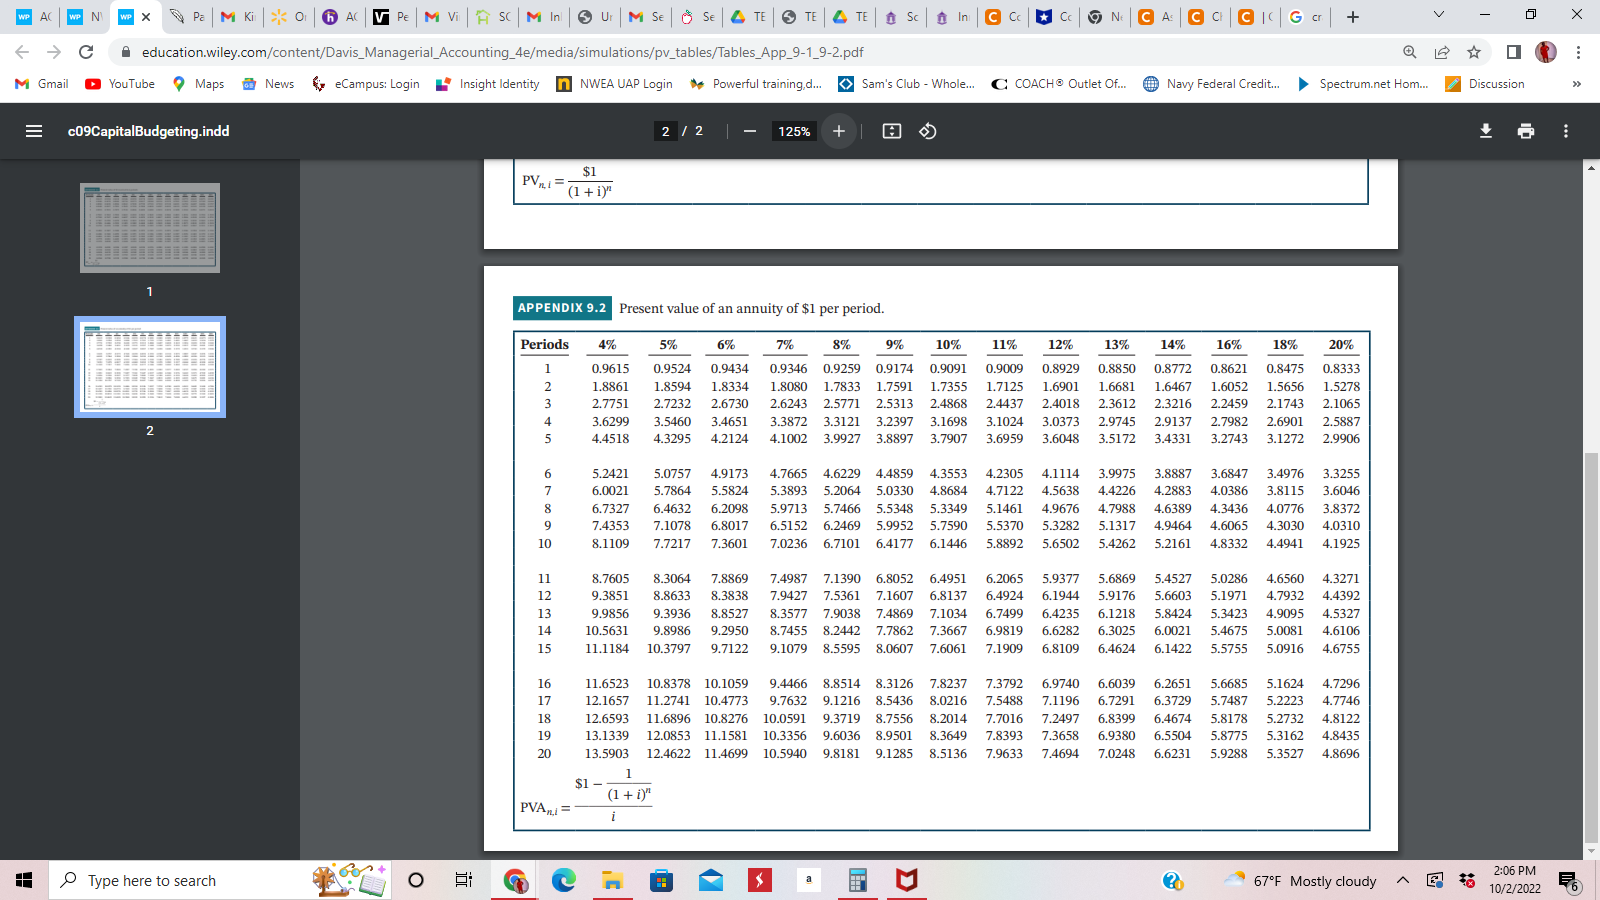Image resolution: width=1600 pixels, height=900 pixels.
Task: Select page 1 thumbnail
Action: pos(150,228)
